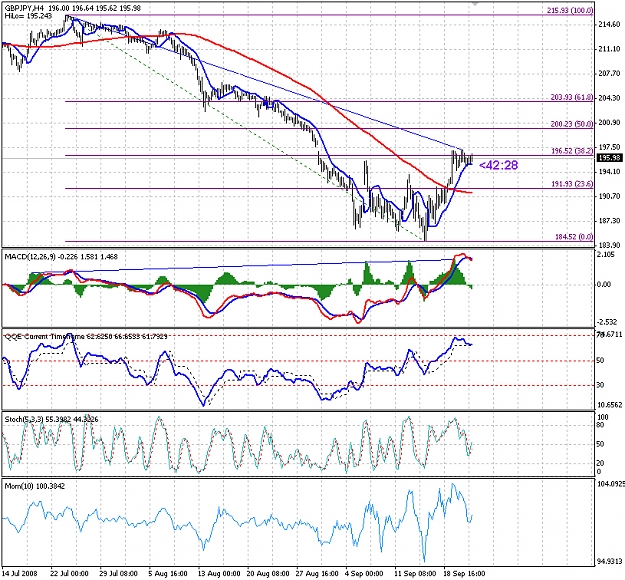Click the 14 Jul 2008 date label
Viewport: 625px width, 580px height.
20,574
